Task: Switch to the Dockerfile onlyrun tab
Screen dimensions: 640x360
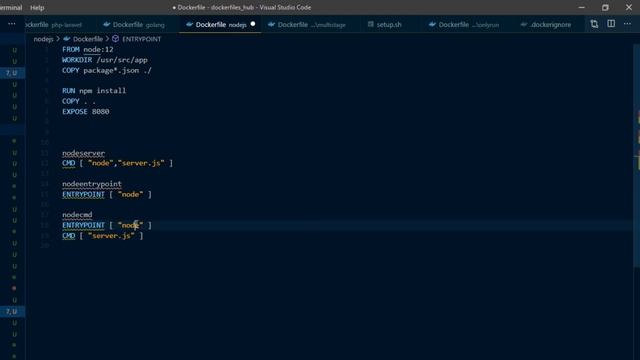Action: [464, 24]
